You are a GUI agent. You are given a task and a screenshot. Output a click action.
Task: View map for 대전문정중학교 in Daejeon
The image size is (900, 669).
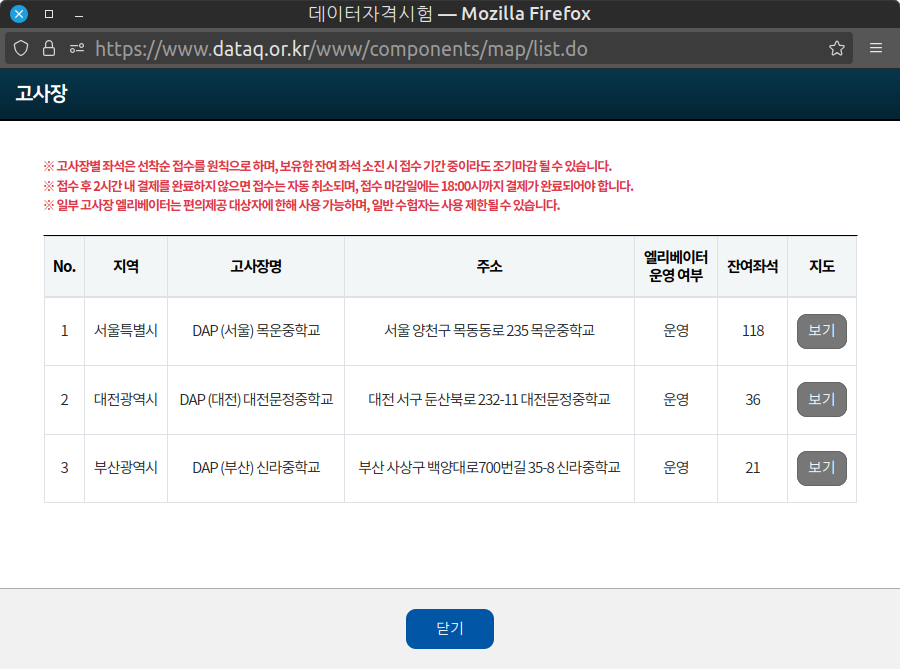pos(821,399)
